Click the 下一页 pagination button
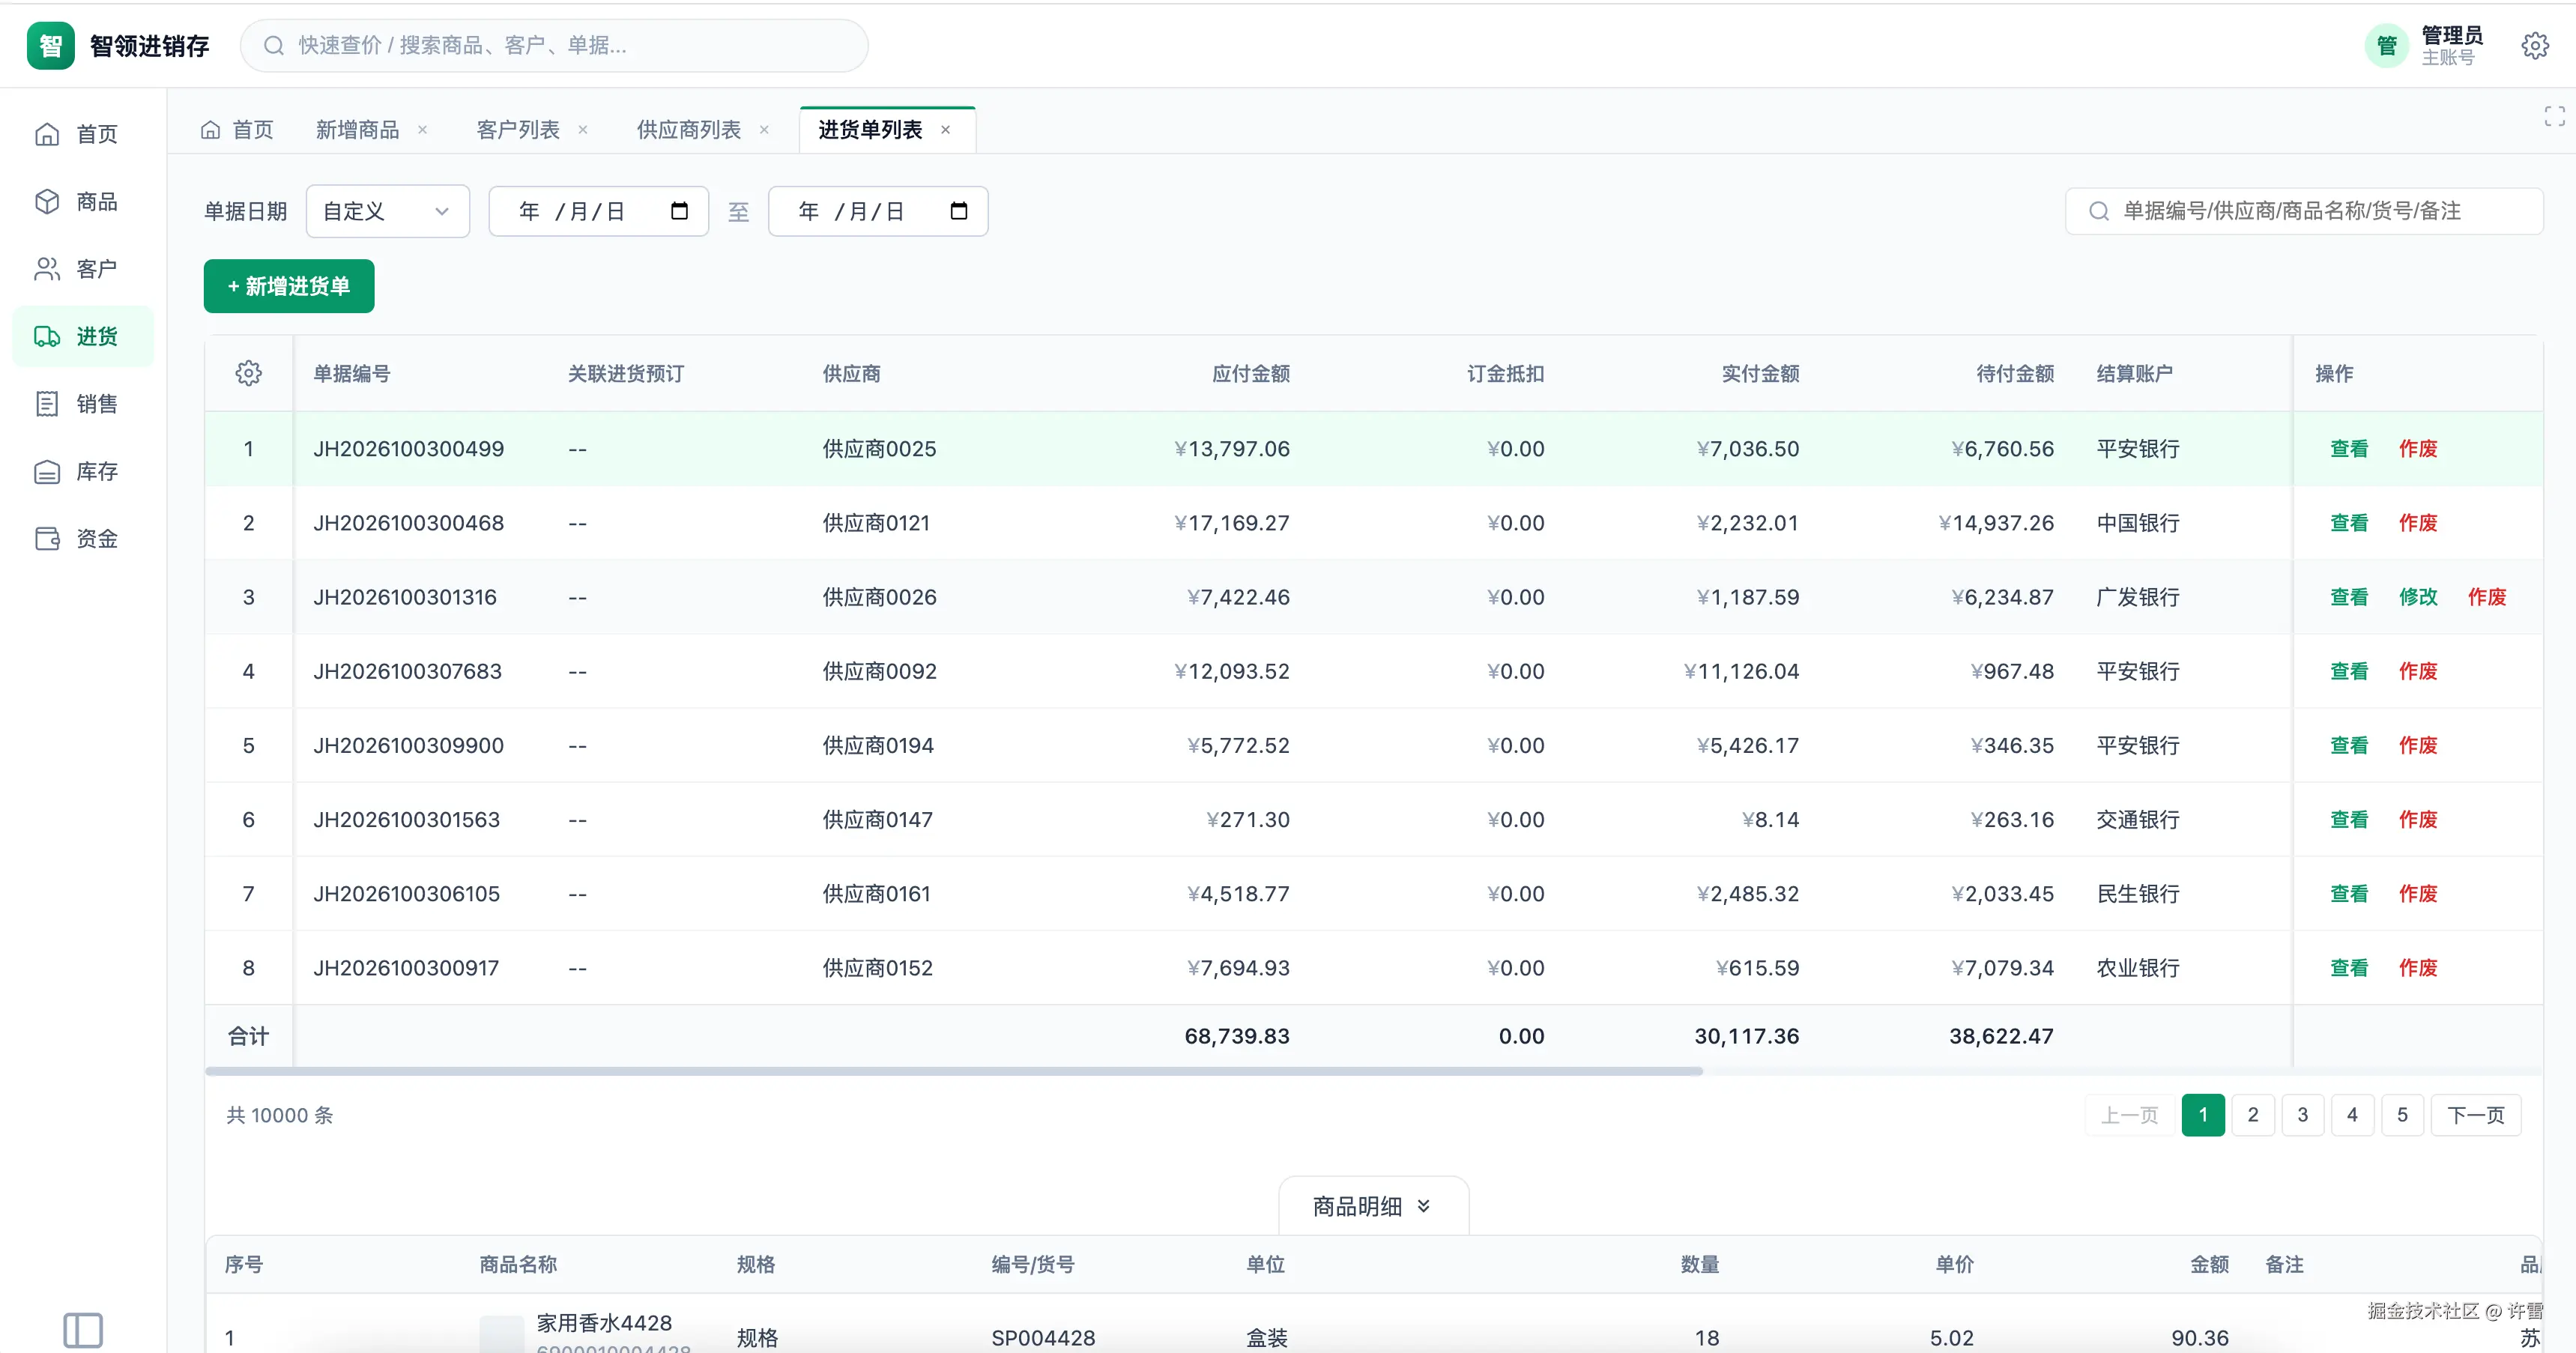2576x1353 pixels. click(2476, 1115)
